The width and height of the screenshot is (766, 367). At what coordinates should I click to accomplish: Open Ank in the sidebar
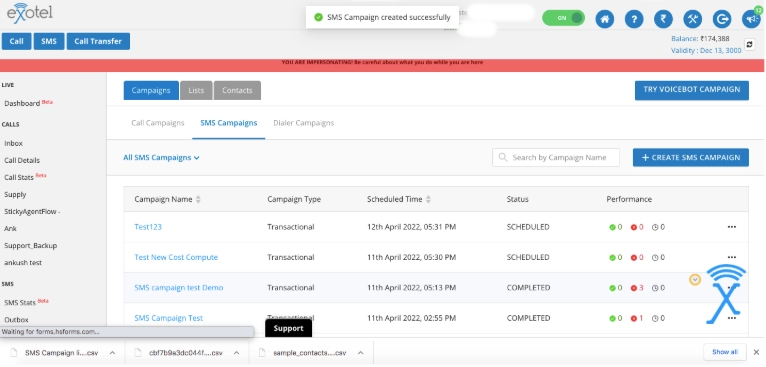click(10, 228)
